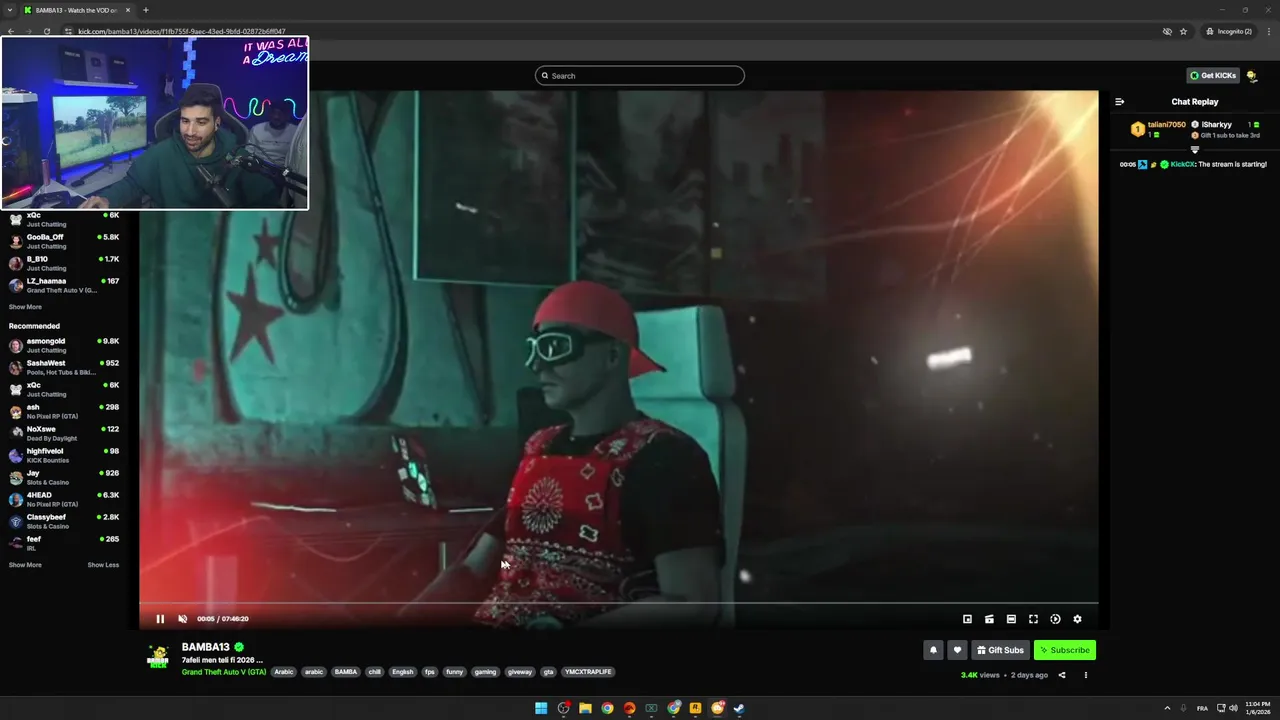Viewport: 1280px width, 720px height.
Task: Select the English tag
Action: click(403, 672)
